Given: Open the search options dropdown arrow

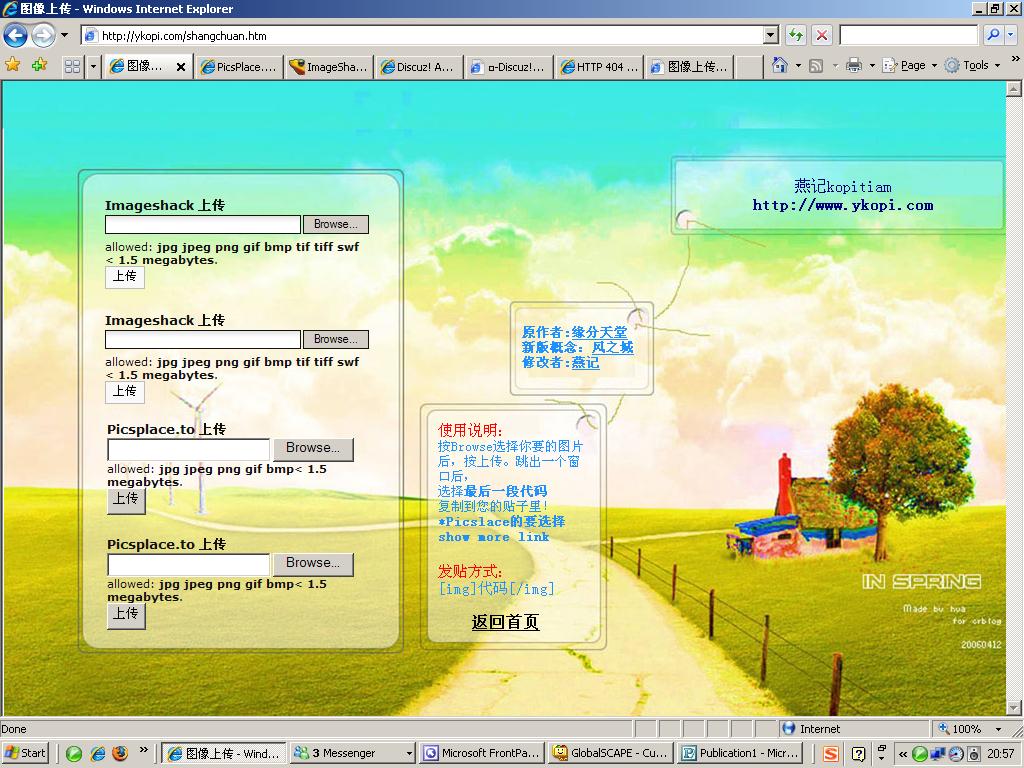Looking at the screenshot, I should pyautogui.click(x=1011, y=35).
